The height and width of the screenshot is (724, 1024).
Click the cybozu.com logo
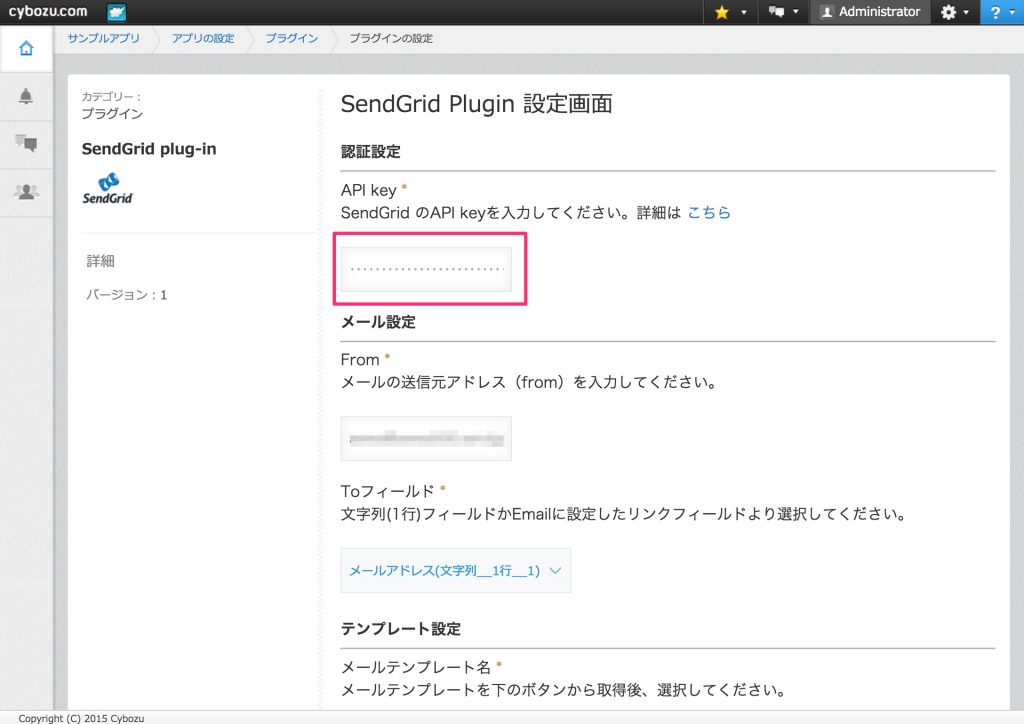[x=45, y=12]
